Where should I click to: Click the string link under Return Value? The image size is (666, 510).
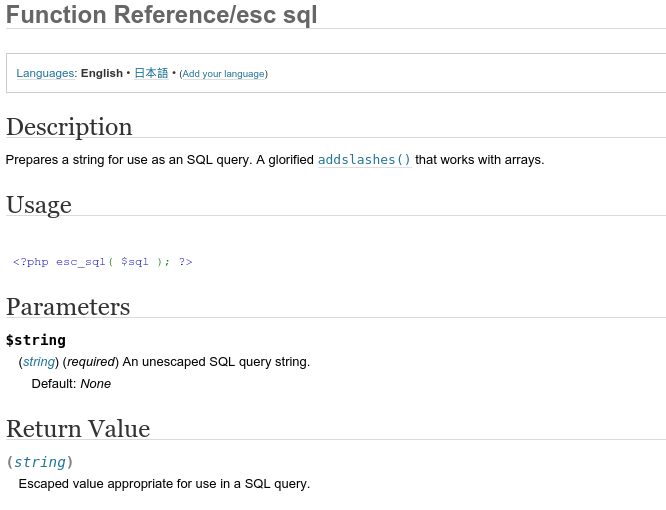[40, 462]
